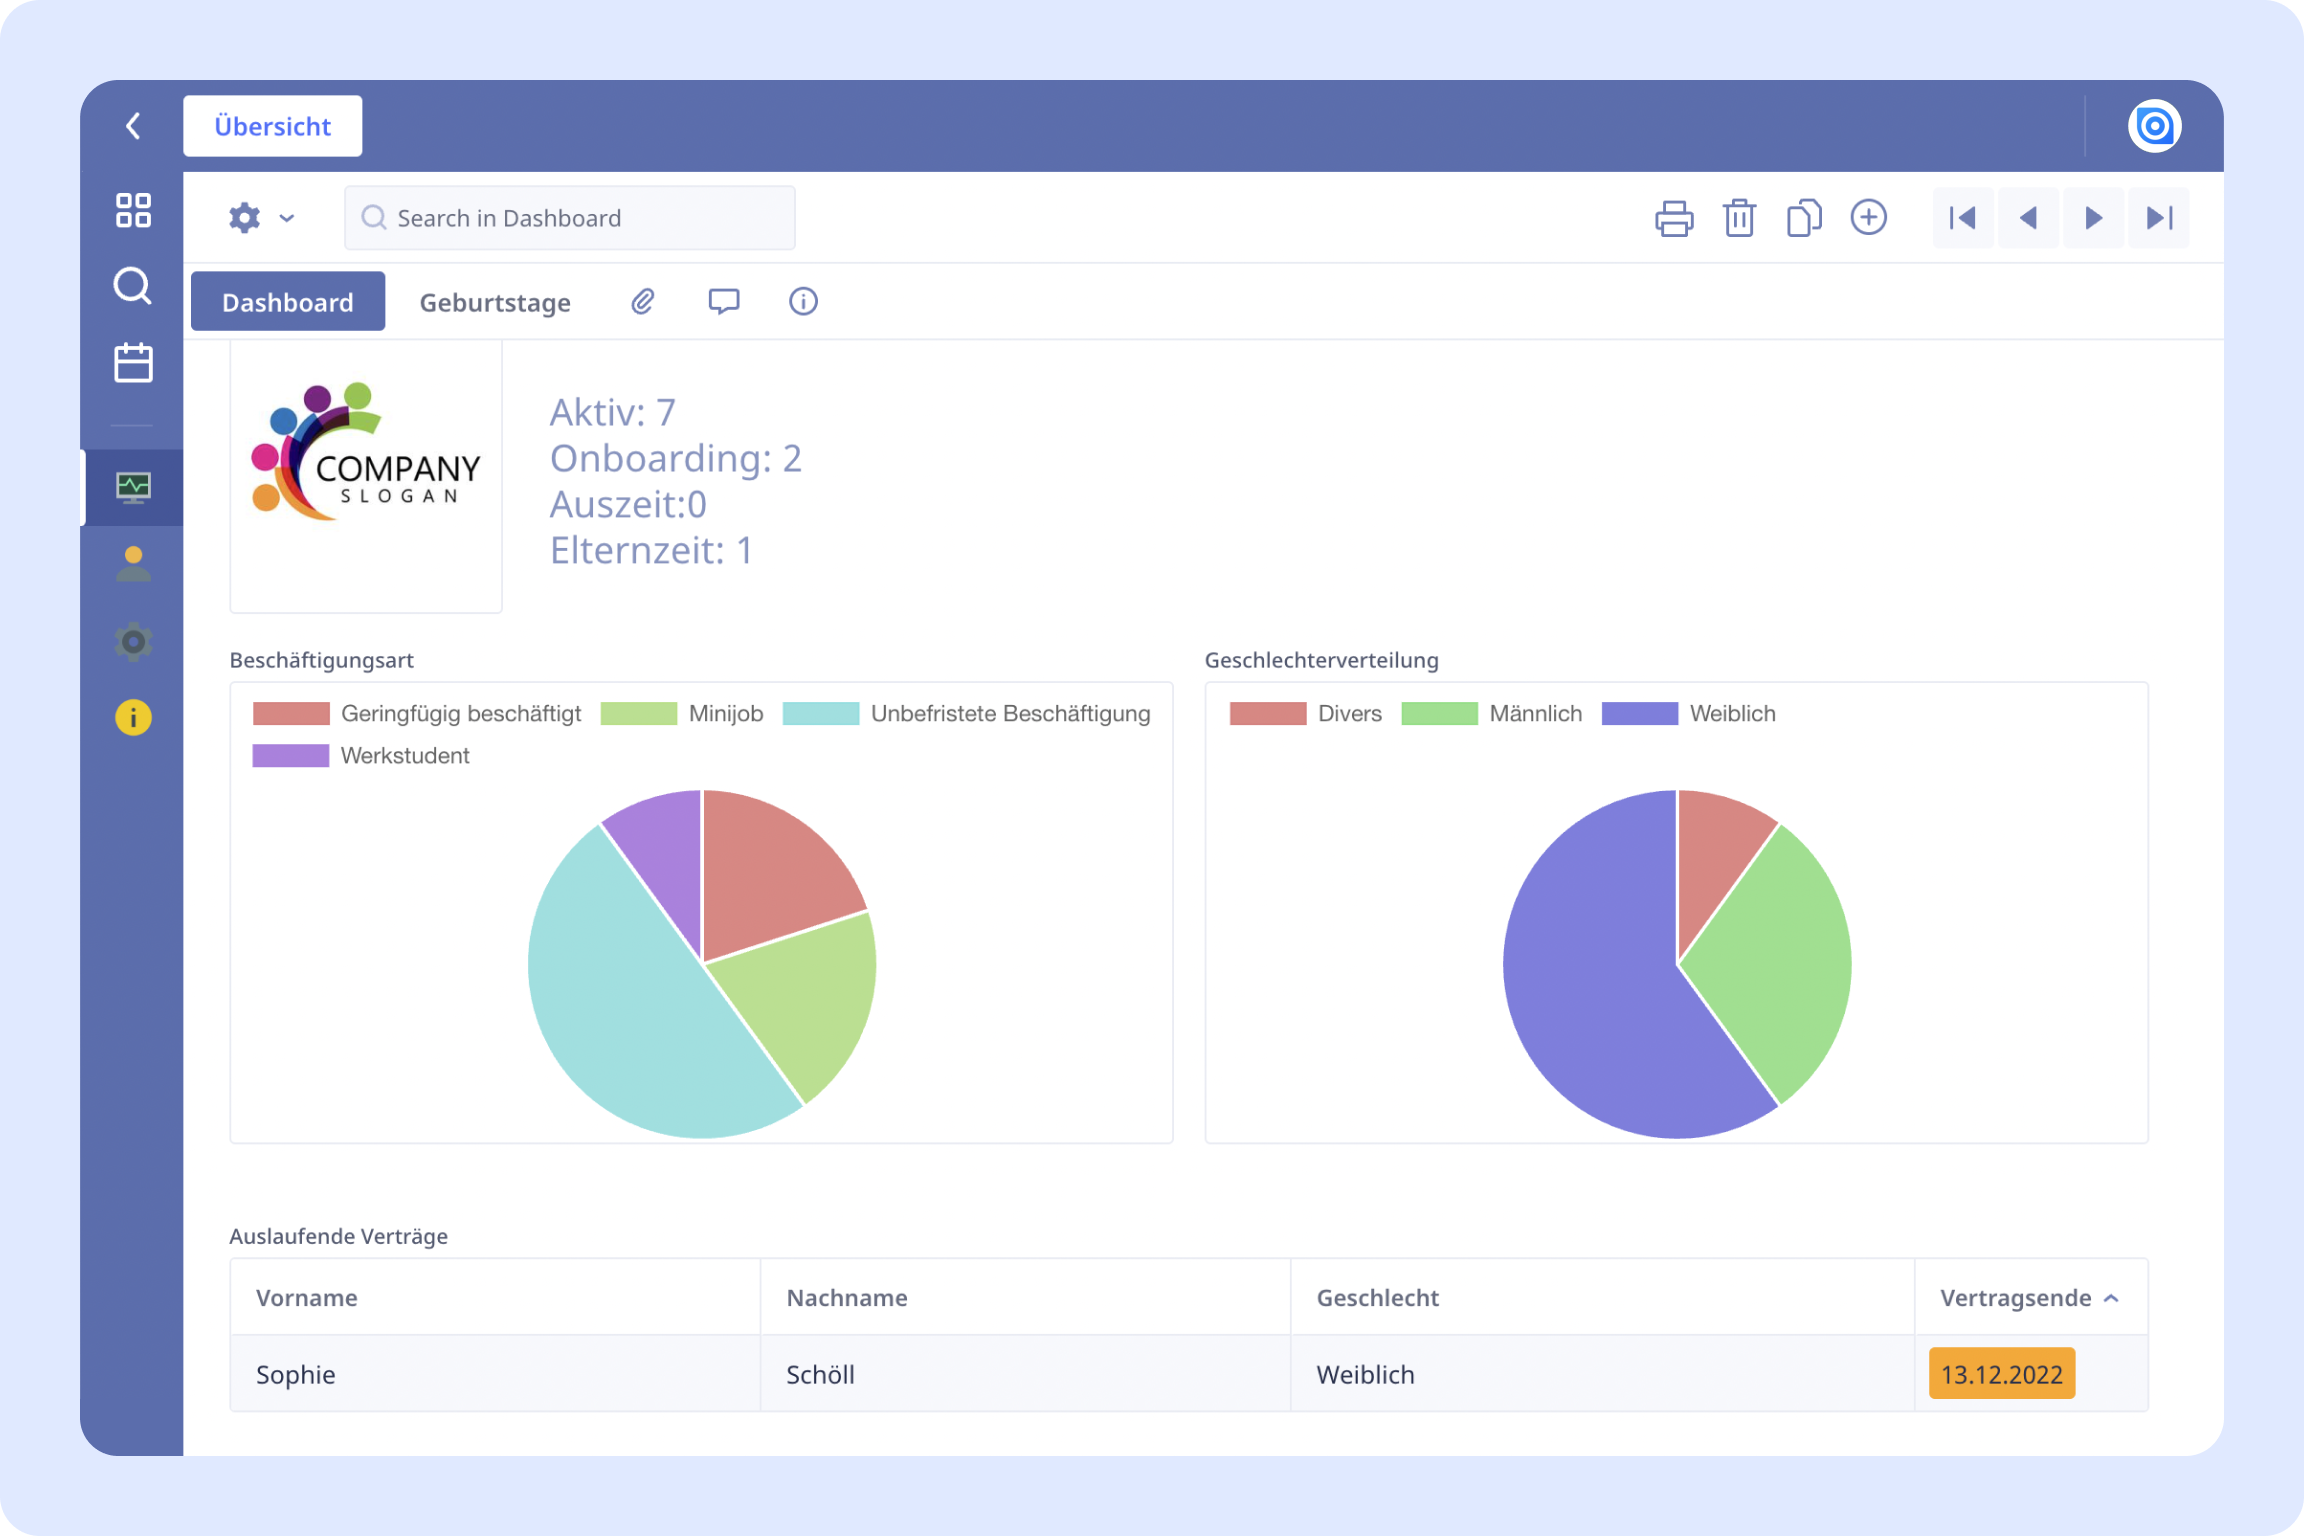Screen dimensions: 2304x1536
Task: Expand the settings gear dropdown
Action: tap(261, 218)
